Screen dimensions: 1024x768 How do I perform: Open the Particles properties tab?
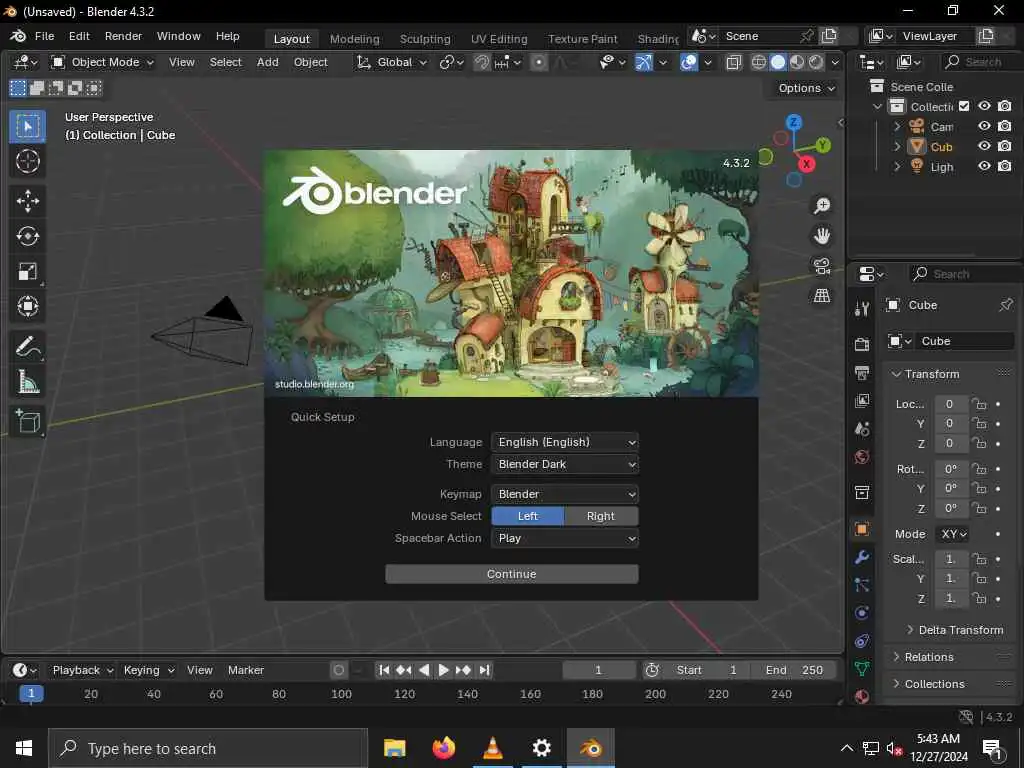pos(862,585)
